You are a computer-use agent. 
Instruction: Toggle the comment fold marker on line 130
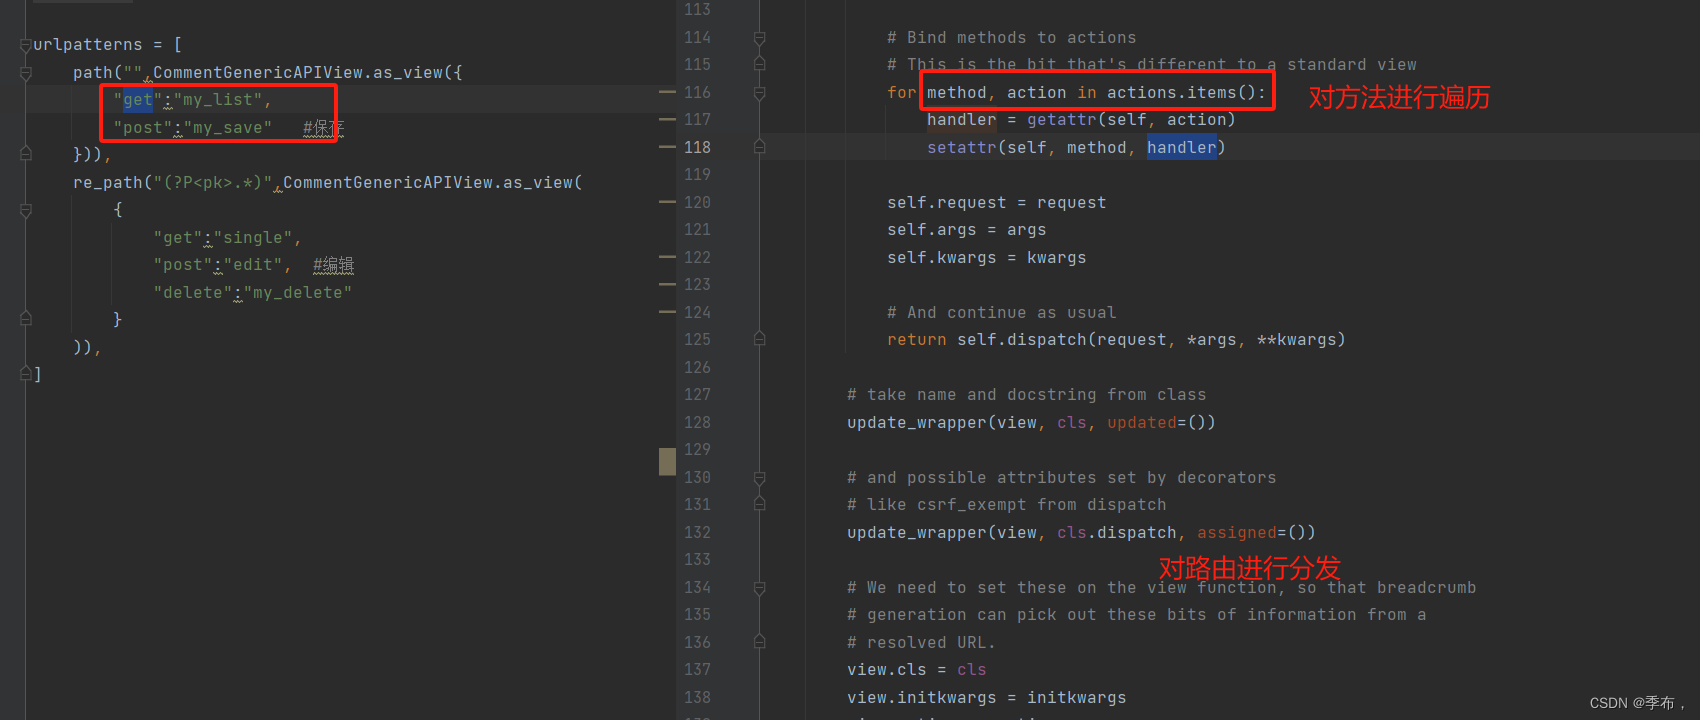(x=759, y=478)
